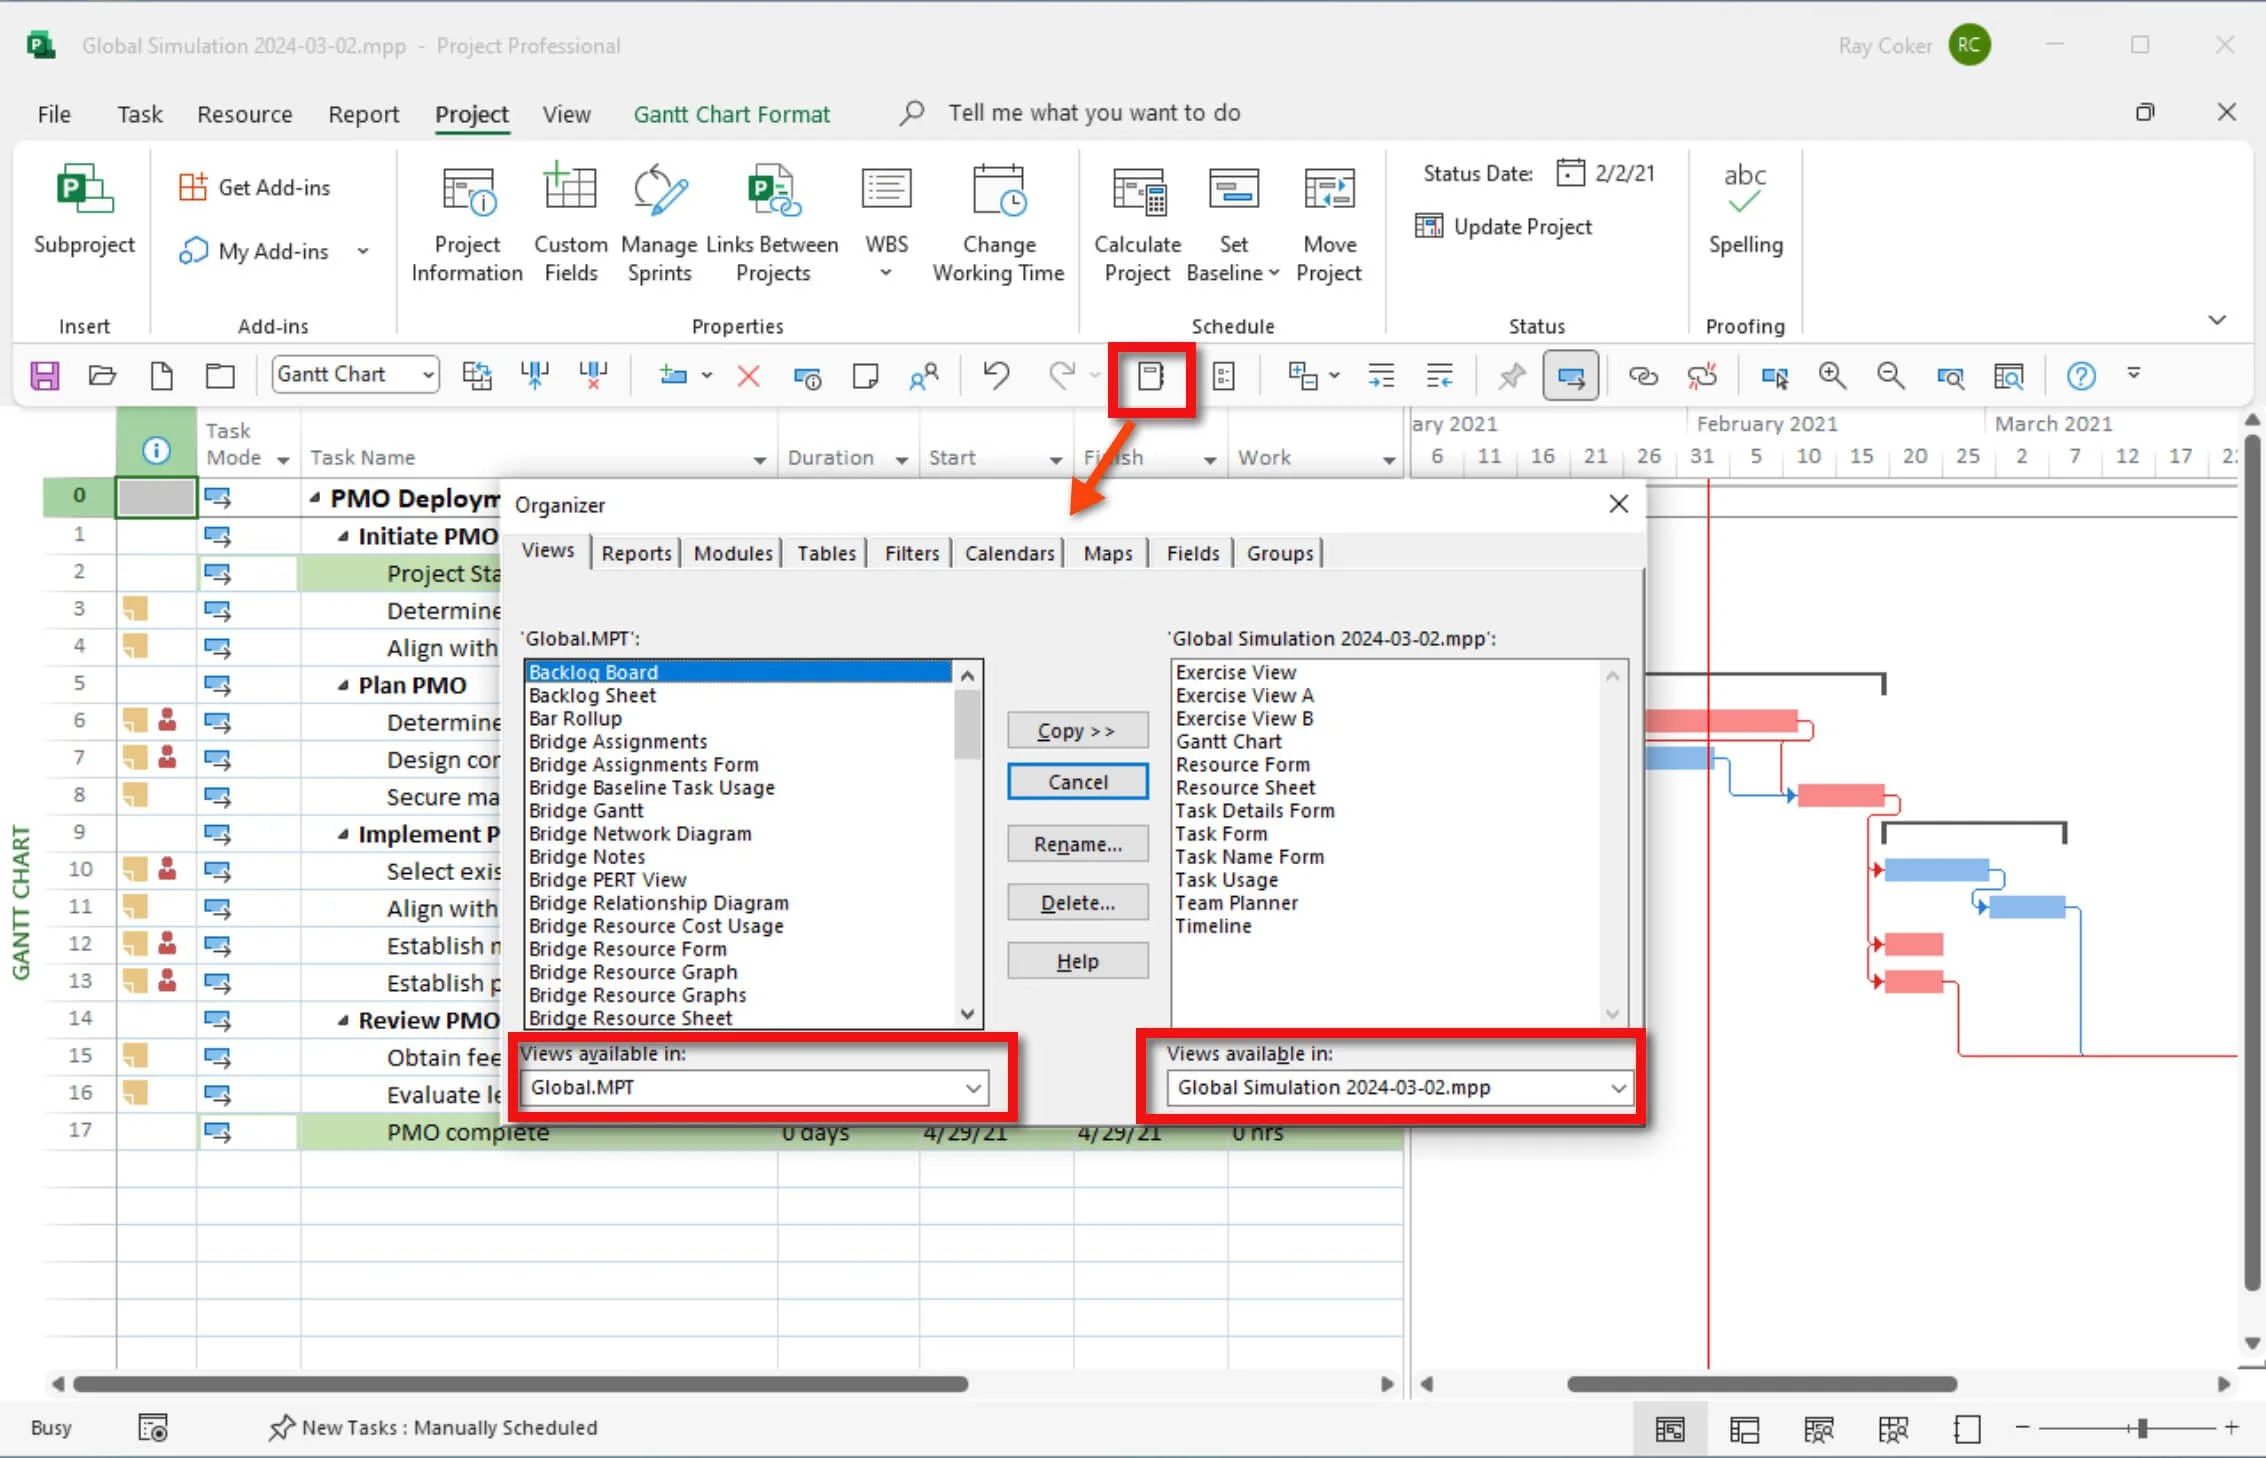Collapse the ribbon with chevron
The width and height of the screenshot is (2266, 1458).
coord(2217,319)
